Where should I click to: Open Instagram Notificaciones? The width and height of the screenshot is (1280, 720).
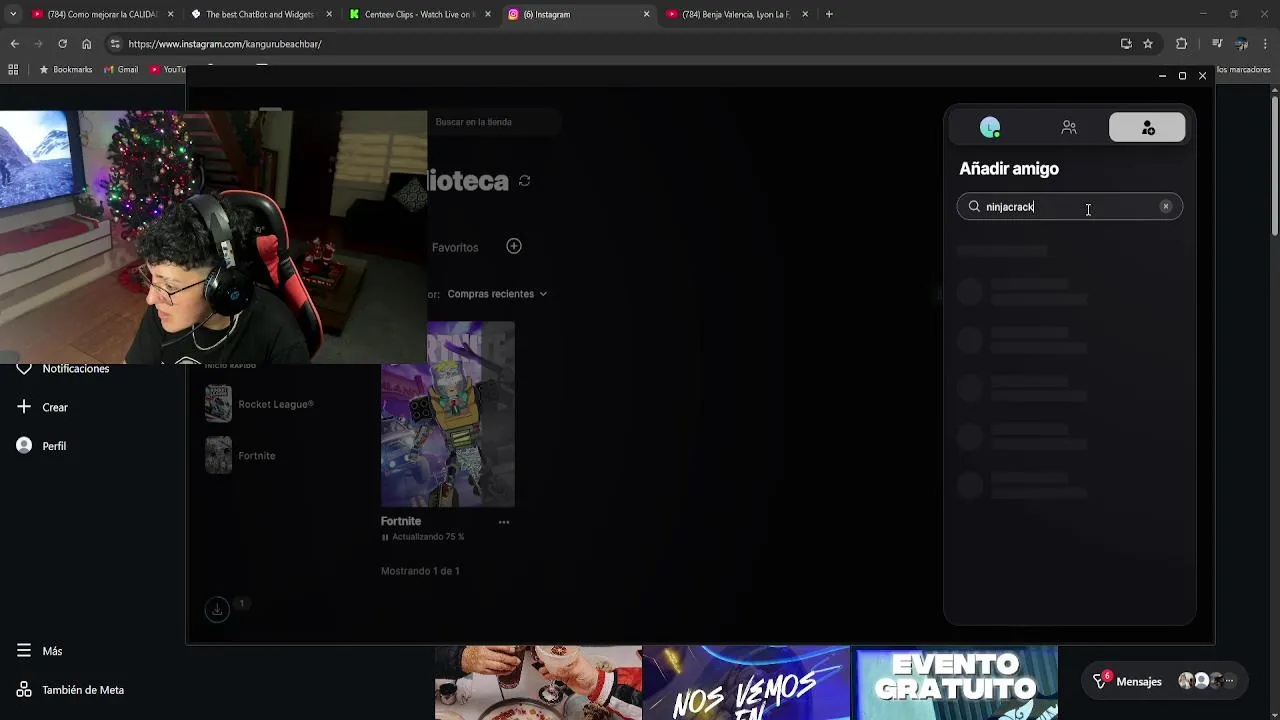[x=64, y=369]
